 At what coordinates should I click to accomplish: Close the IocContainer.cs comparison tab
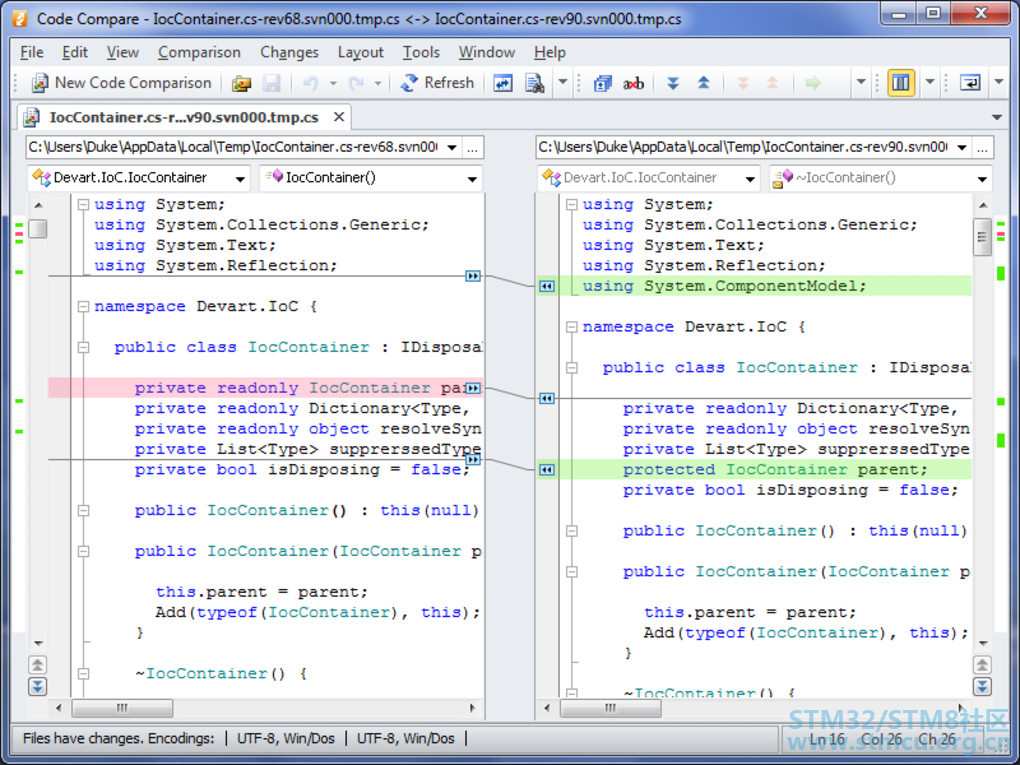339,117
